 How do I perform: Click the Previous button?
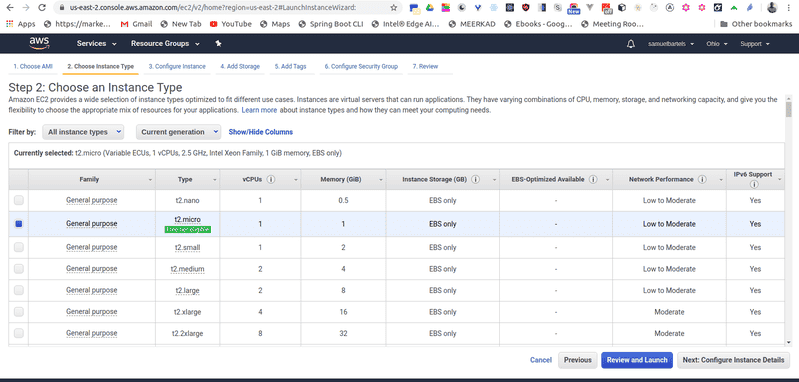(x=577, y=360)
